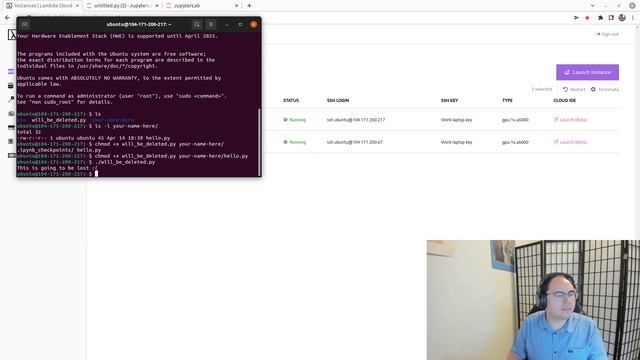Close the terminal window

pyautogui.click(x=253, y=24)
